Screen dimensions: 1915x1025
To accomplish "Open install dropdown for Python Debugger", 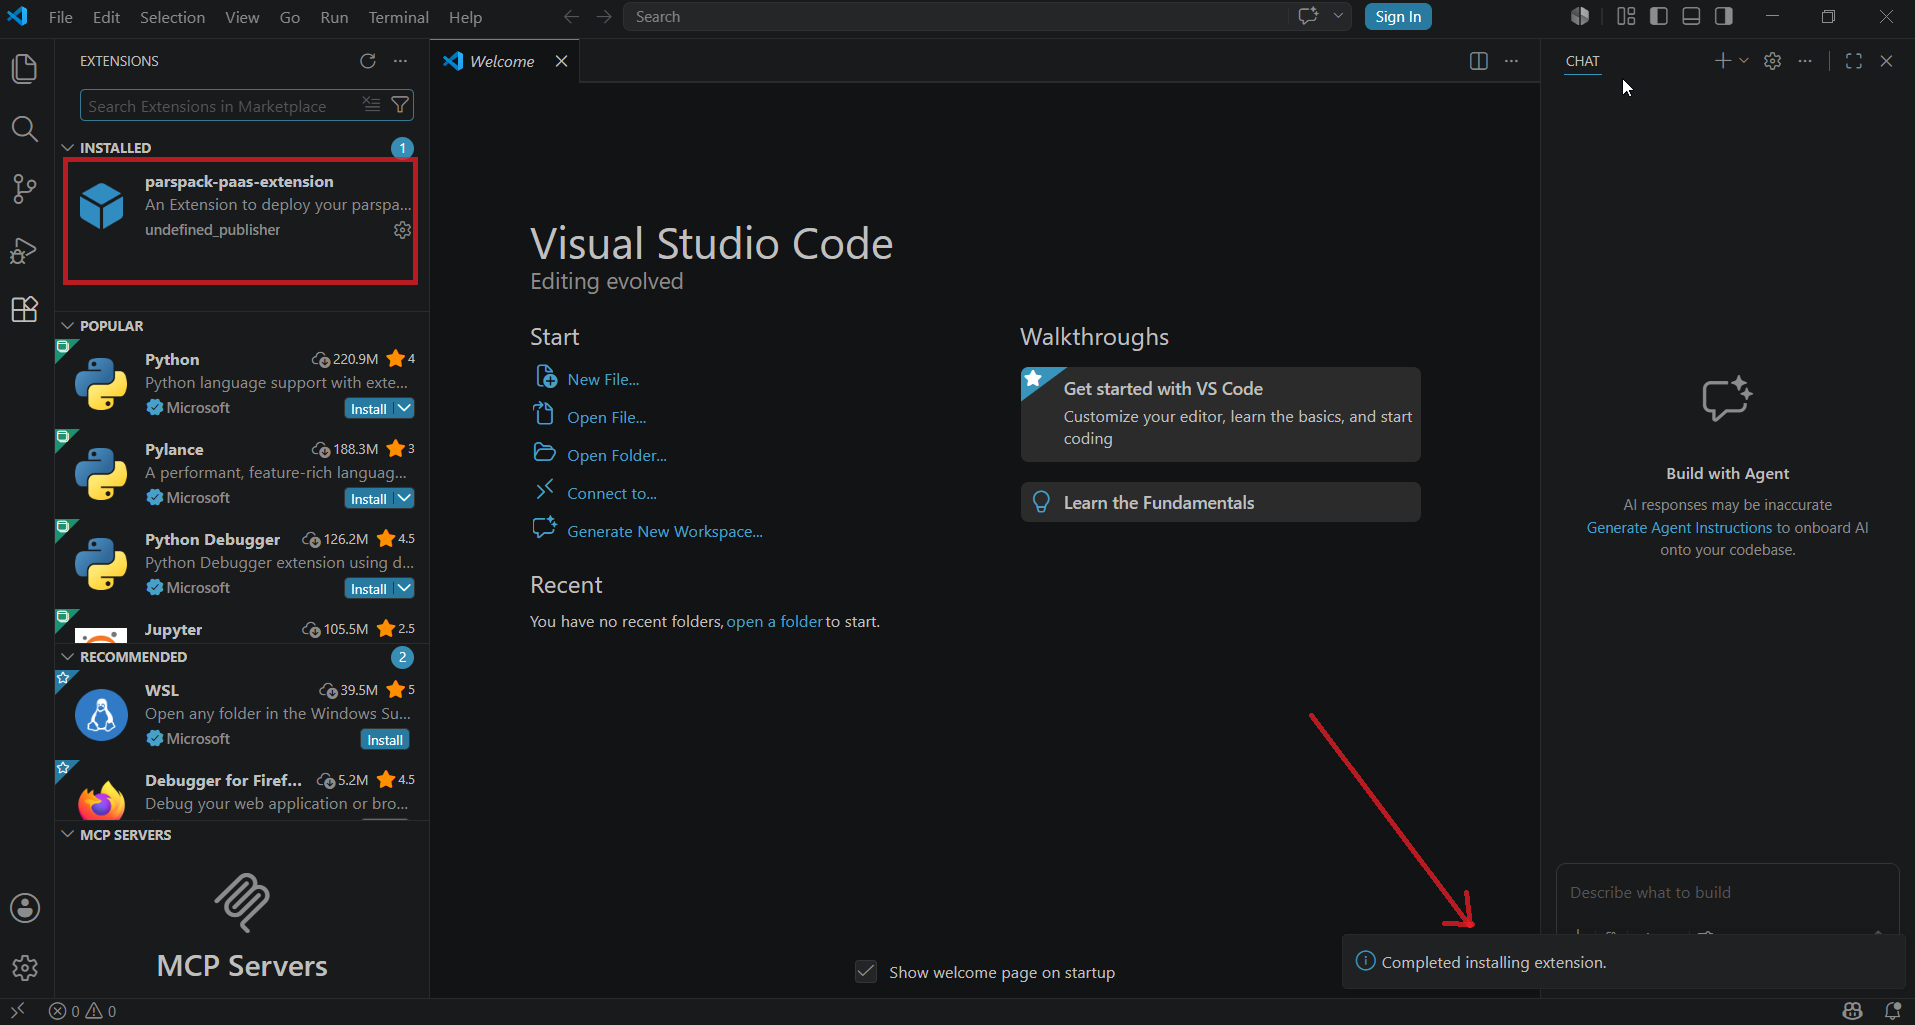I will tap(404, 588).
